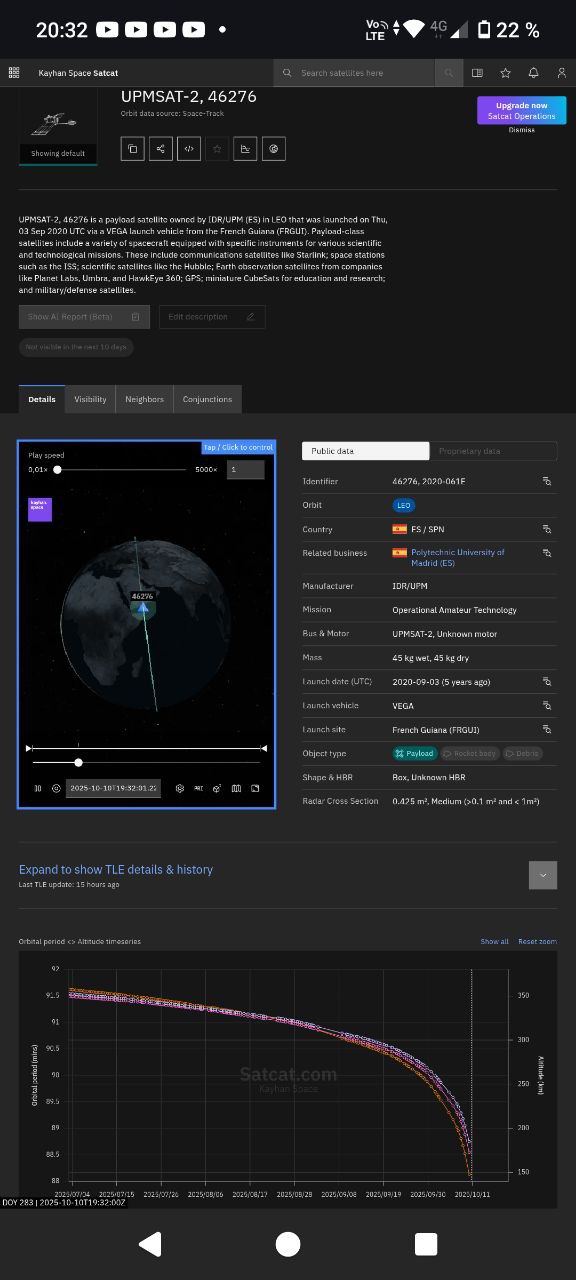Open Polytechnic University of Madrid link
Screen dimensions: 576x1280
click(458, 557)
